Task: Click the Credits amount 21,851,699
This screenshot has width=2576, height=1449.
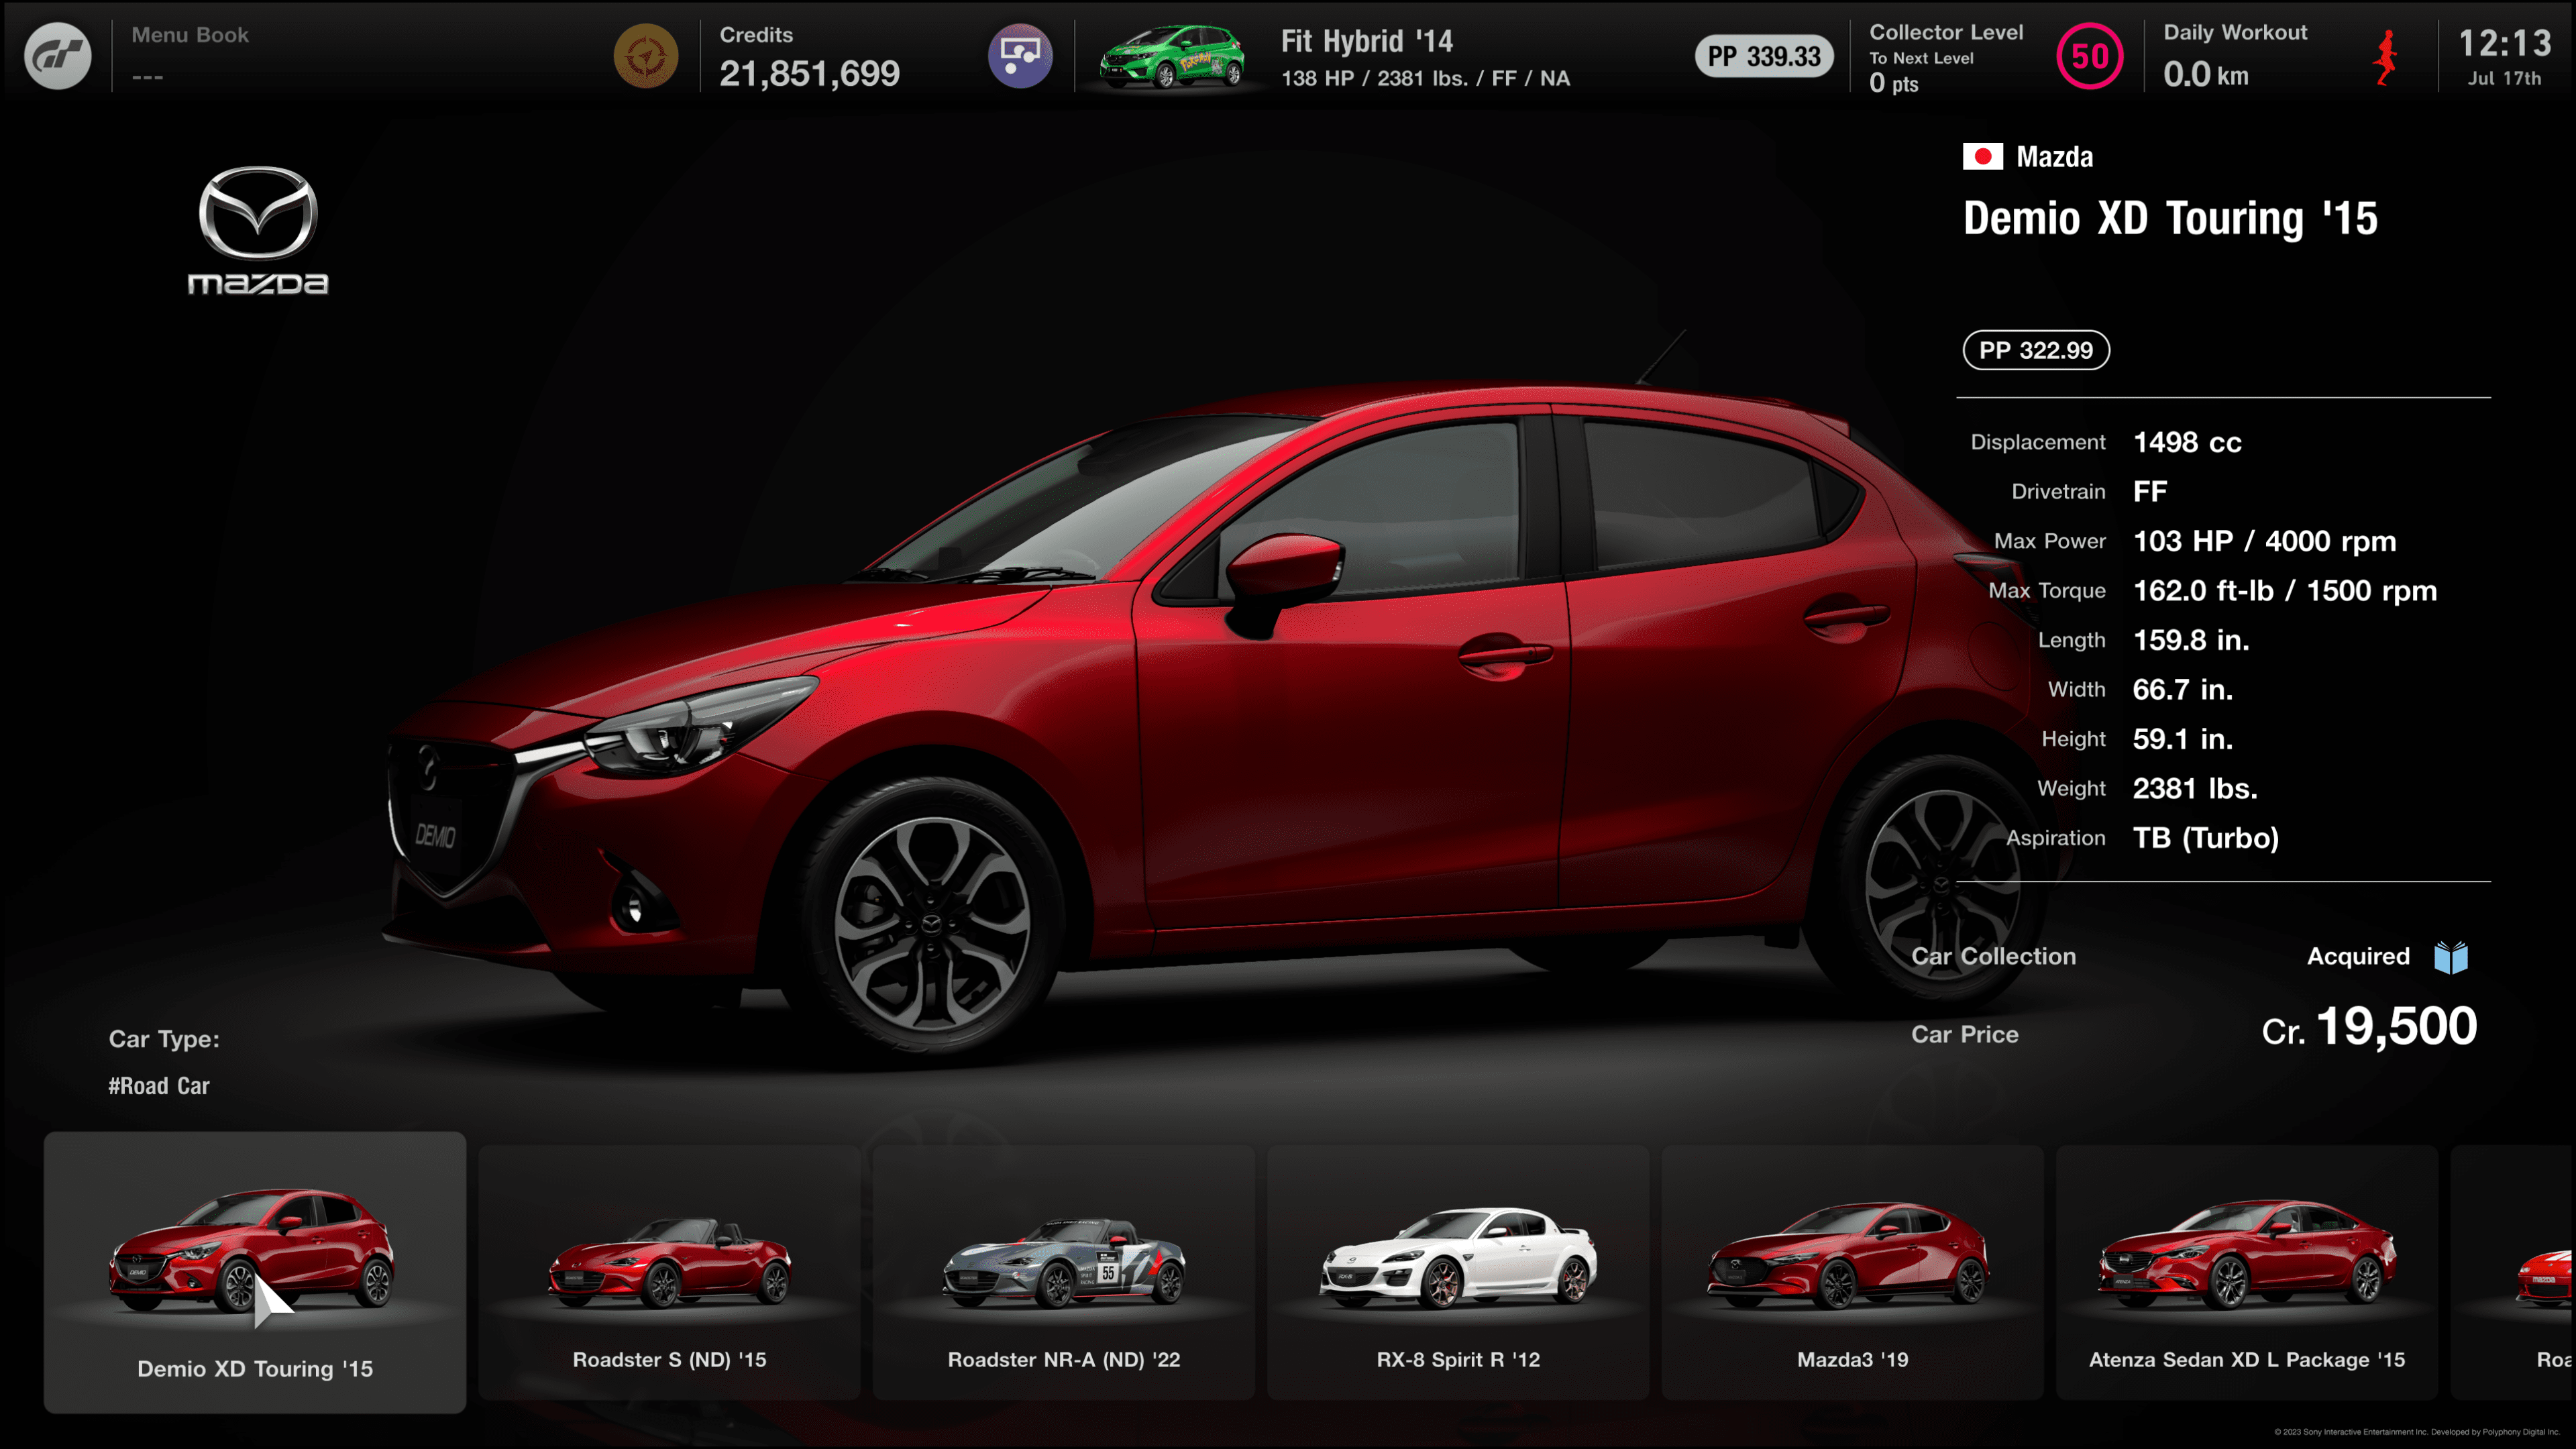Action: (x=809, y=73)
